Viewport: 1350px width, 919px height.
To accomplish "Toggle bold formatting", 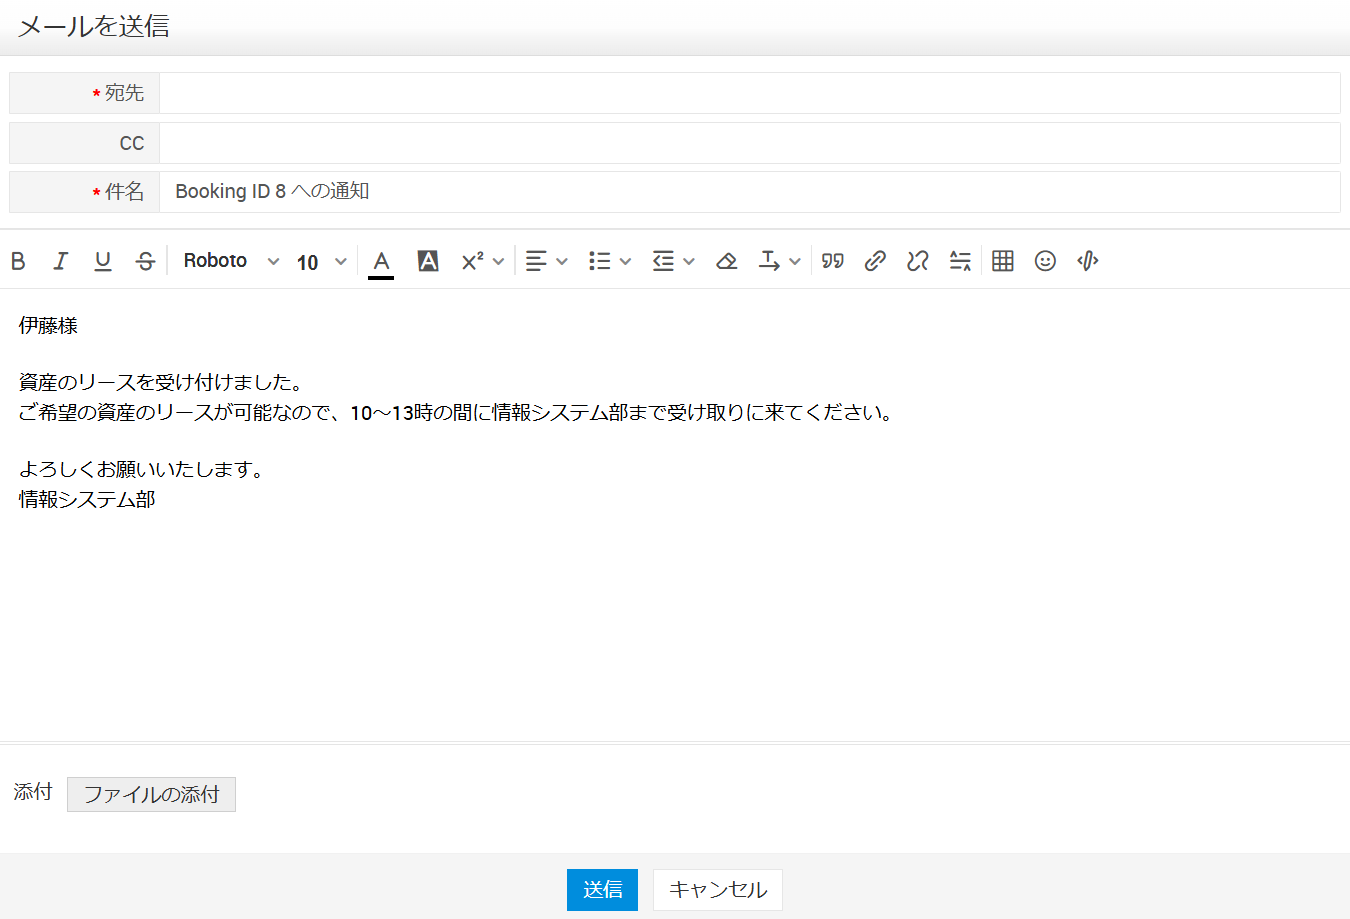I will click(18, 261).
